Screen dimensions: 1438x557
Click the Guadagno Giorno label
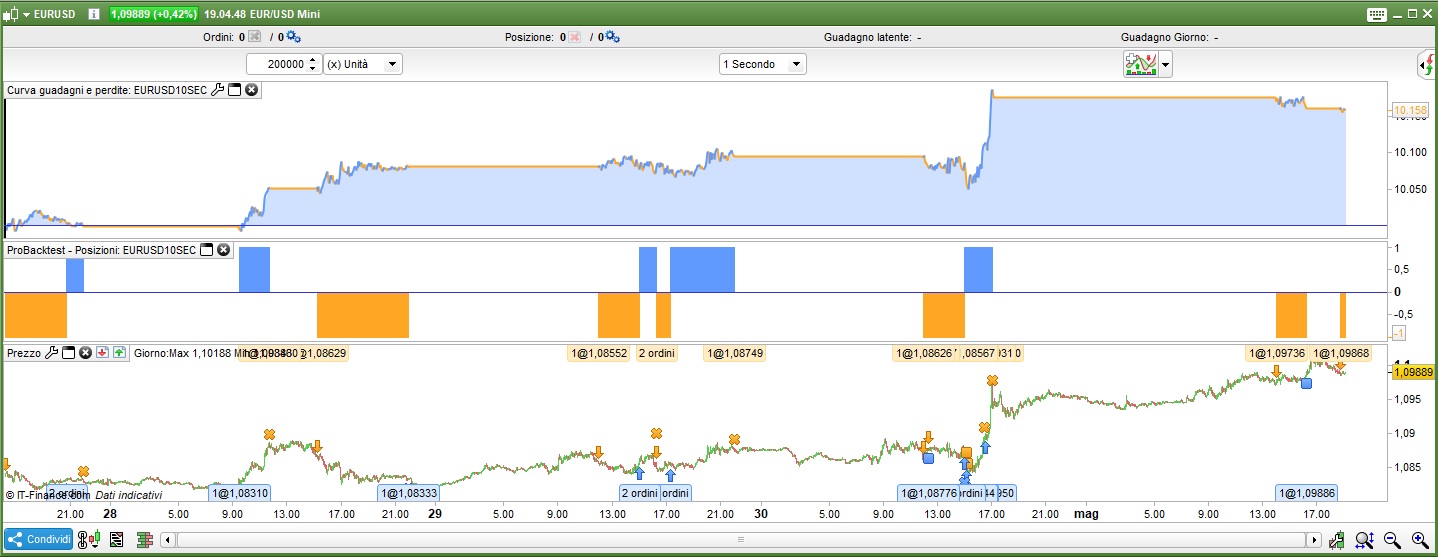[1165, 37]
